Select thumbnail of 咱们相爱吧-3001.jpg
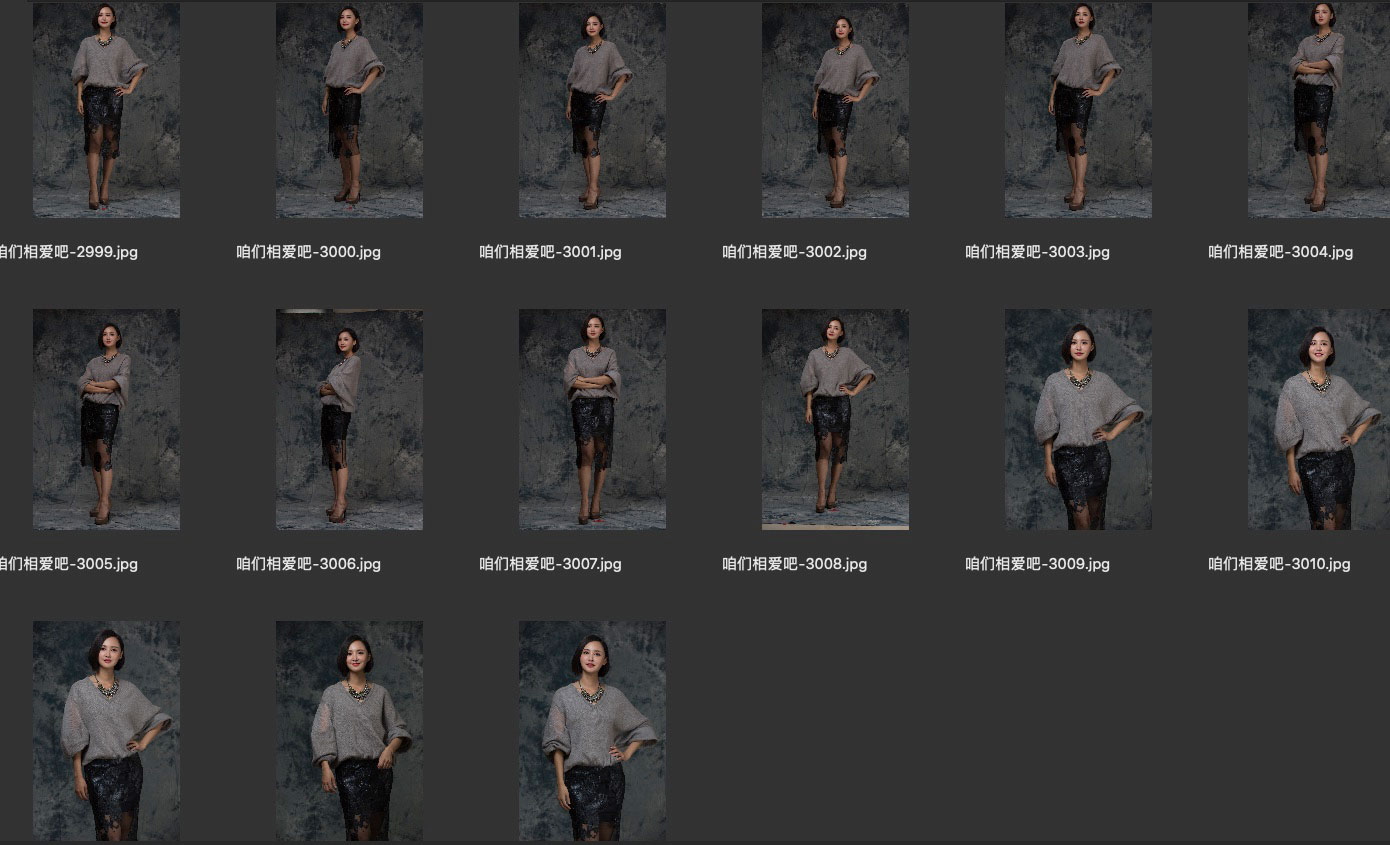 click(x=592, y=110)
